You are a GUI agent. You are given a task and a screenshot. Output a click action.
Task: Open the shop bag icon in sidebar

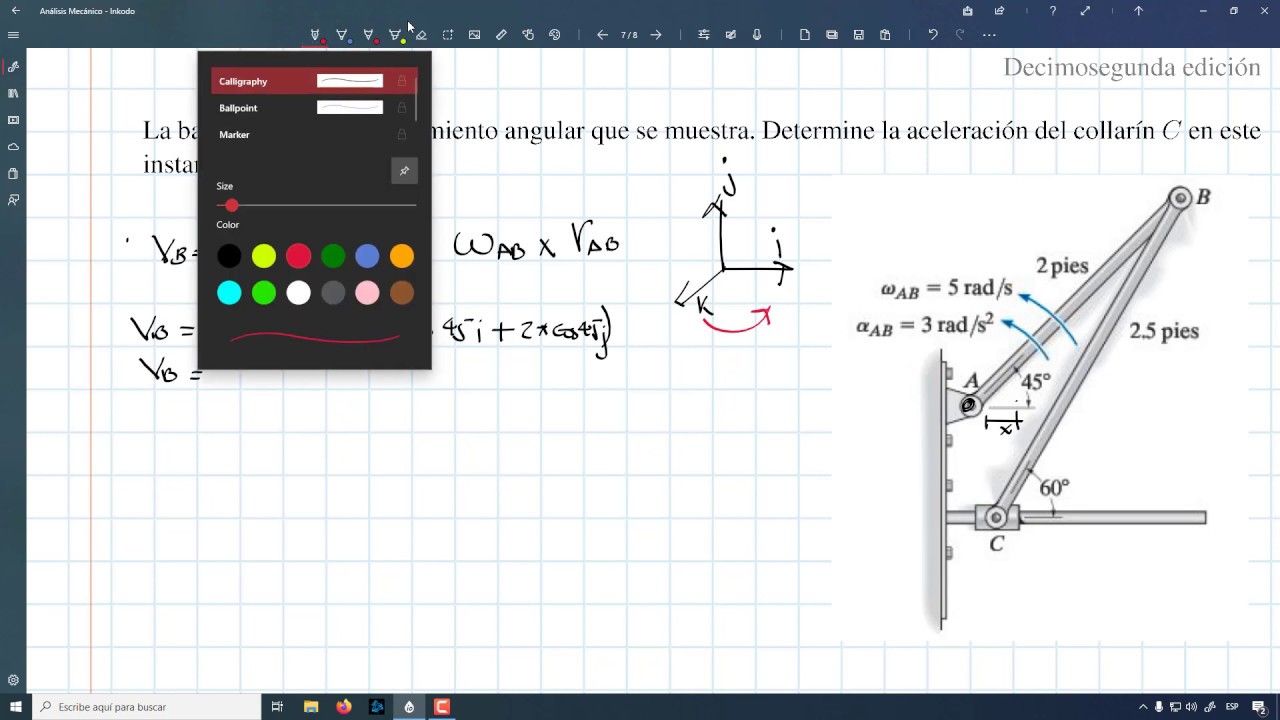click(13, 173)
